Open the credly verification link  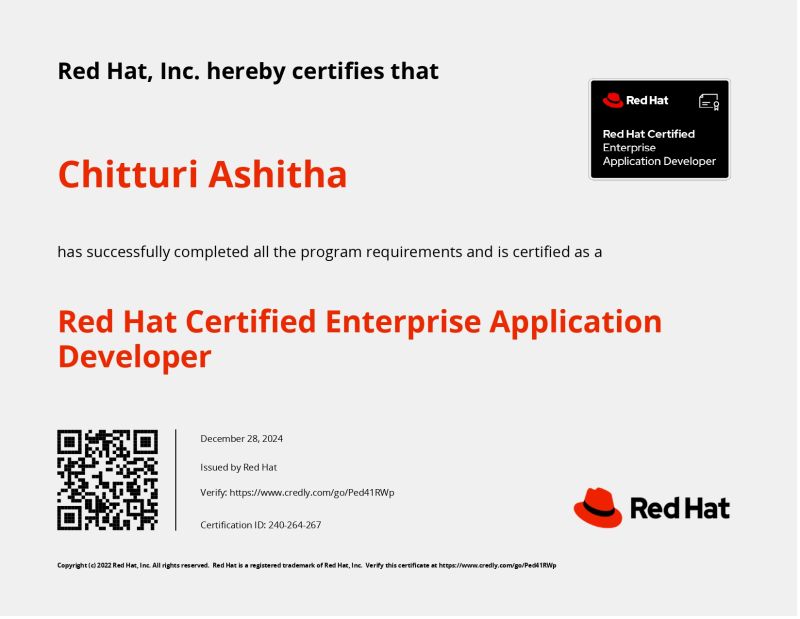pyautogui.click(x=313, y=492)
